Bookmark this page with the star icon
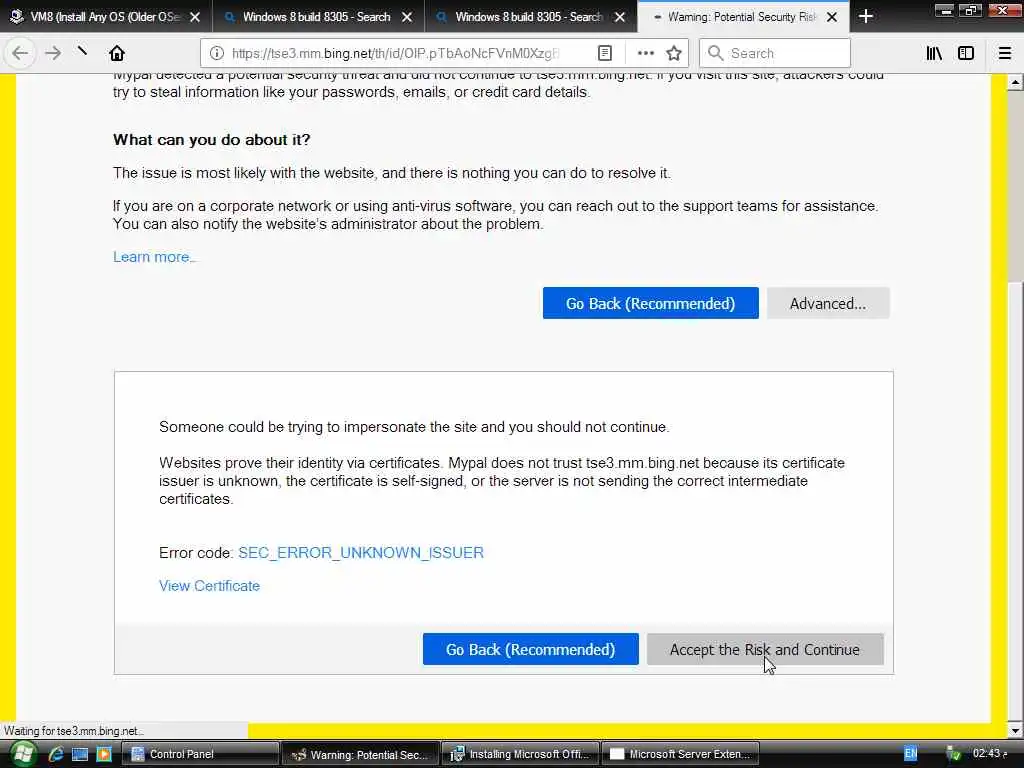This screenshot has width=1024, height=768. [x=674, y=53]
